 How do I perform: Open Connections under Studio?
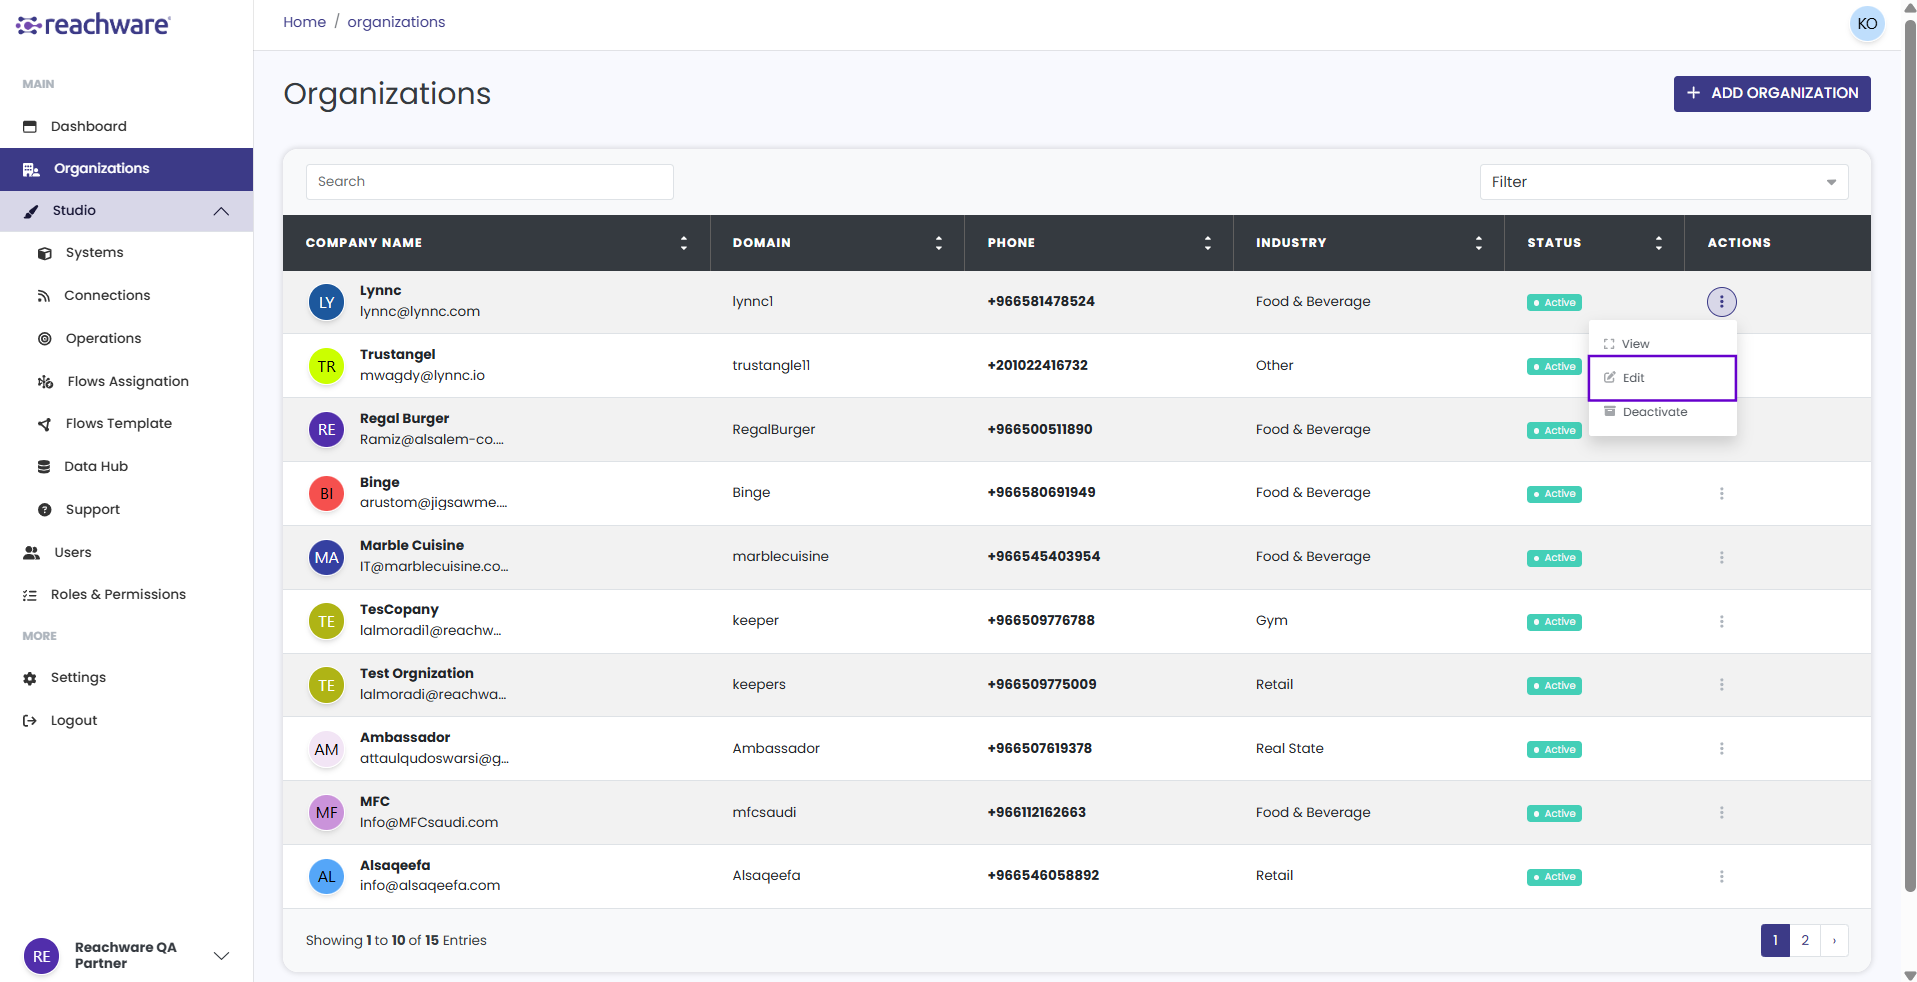coord(107,296)
